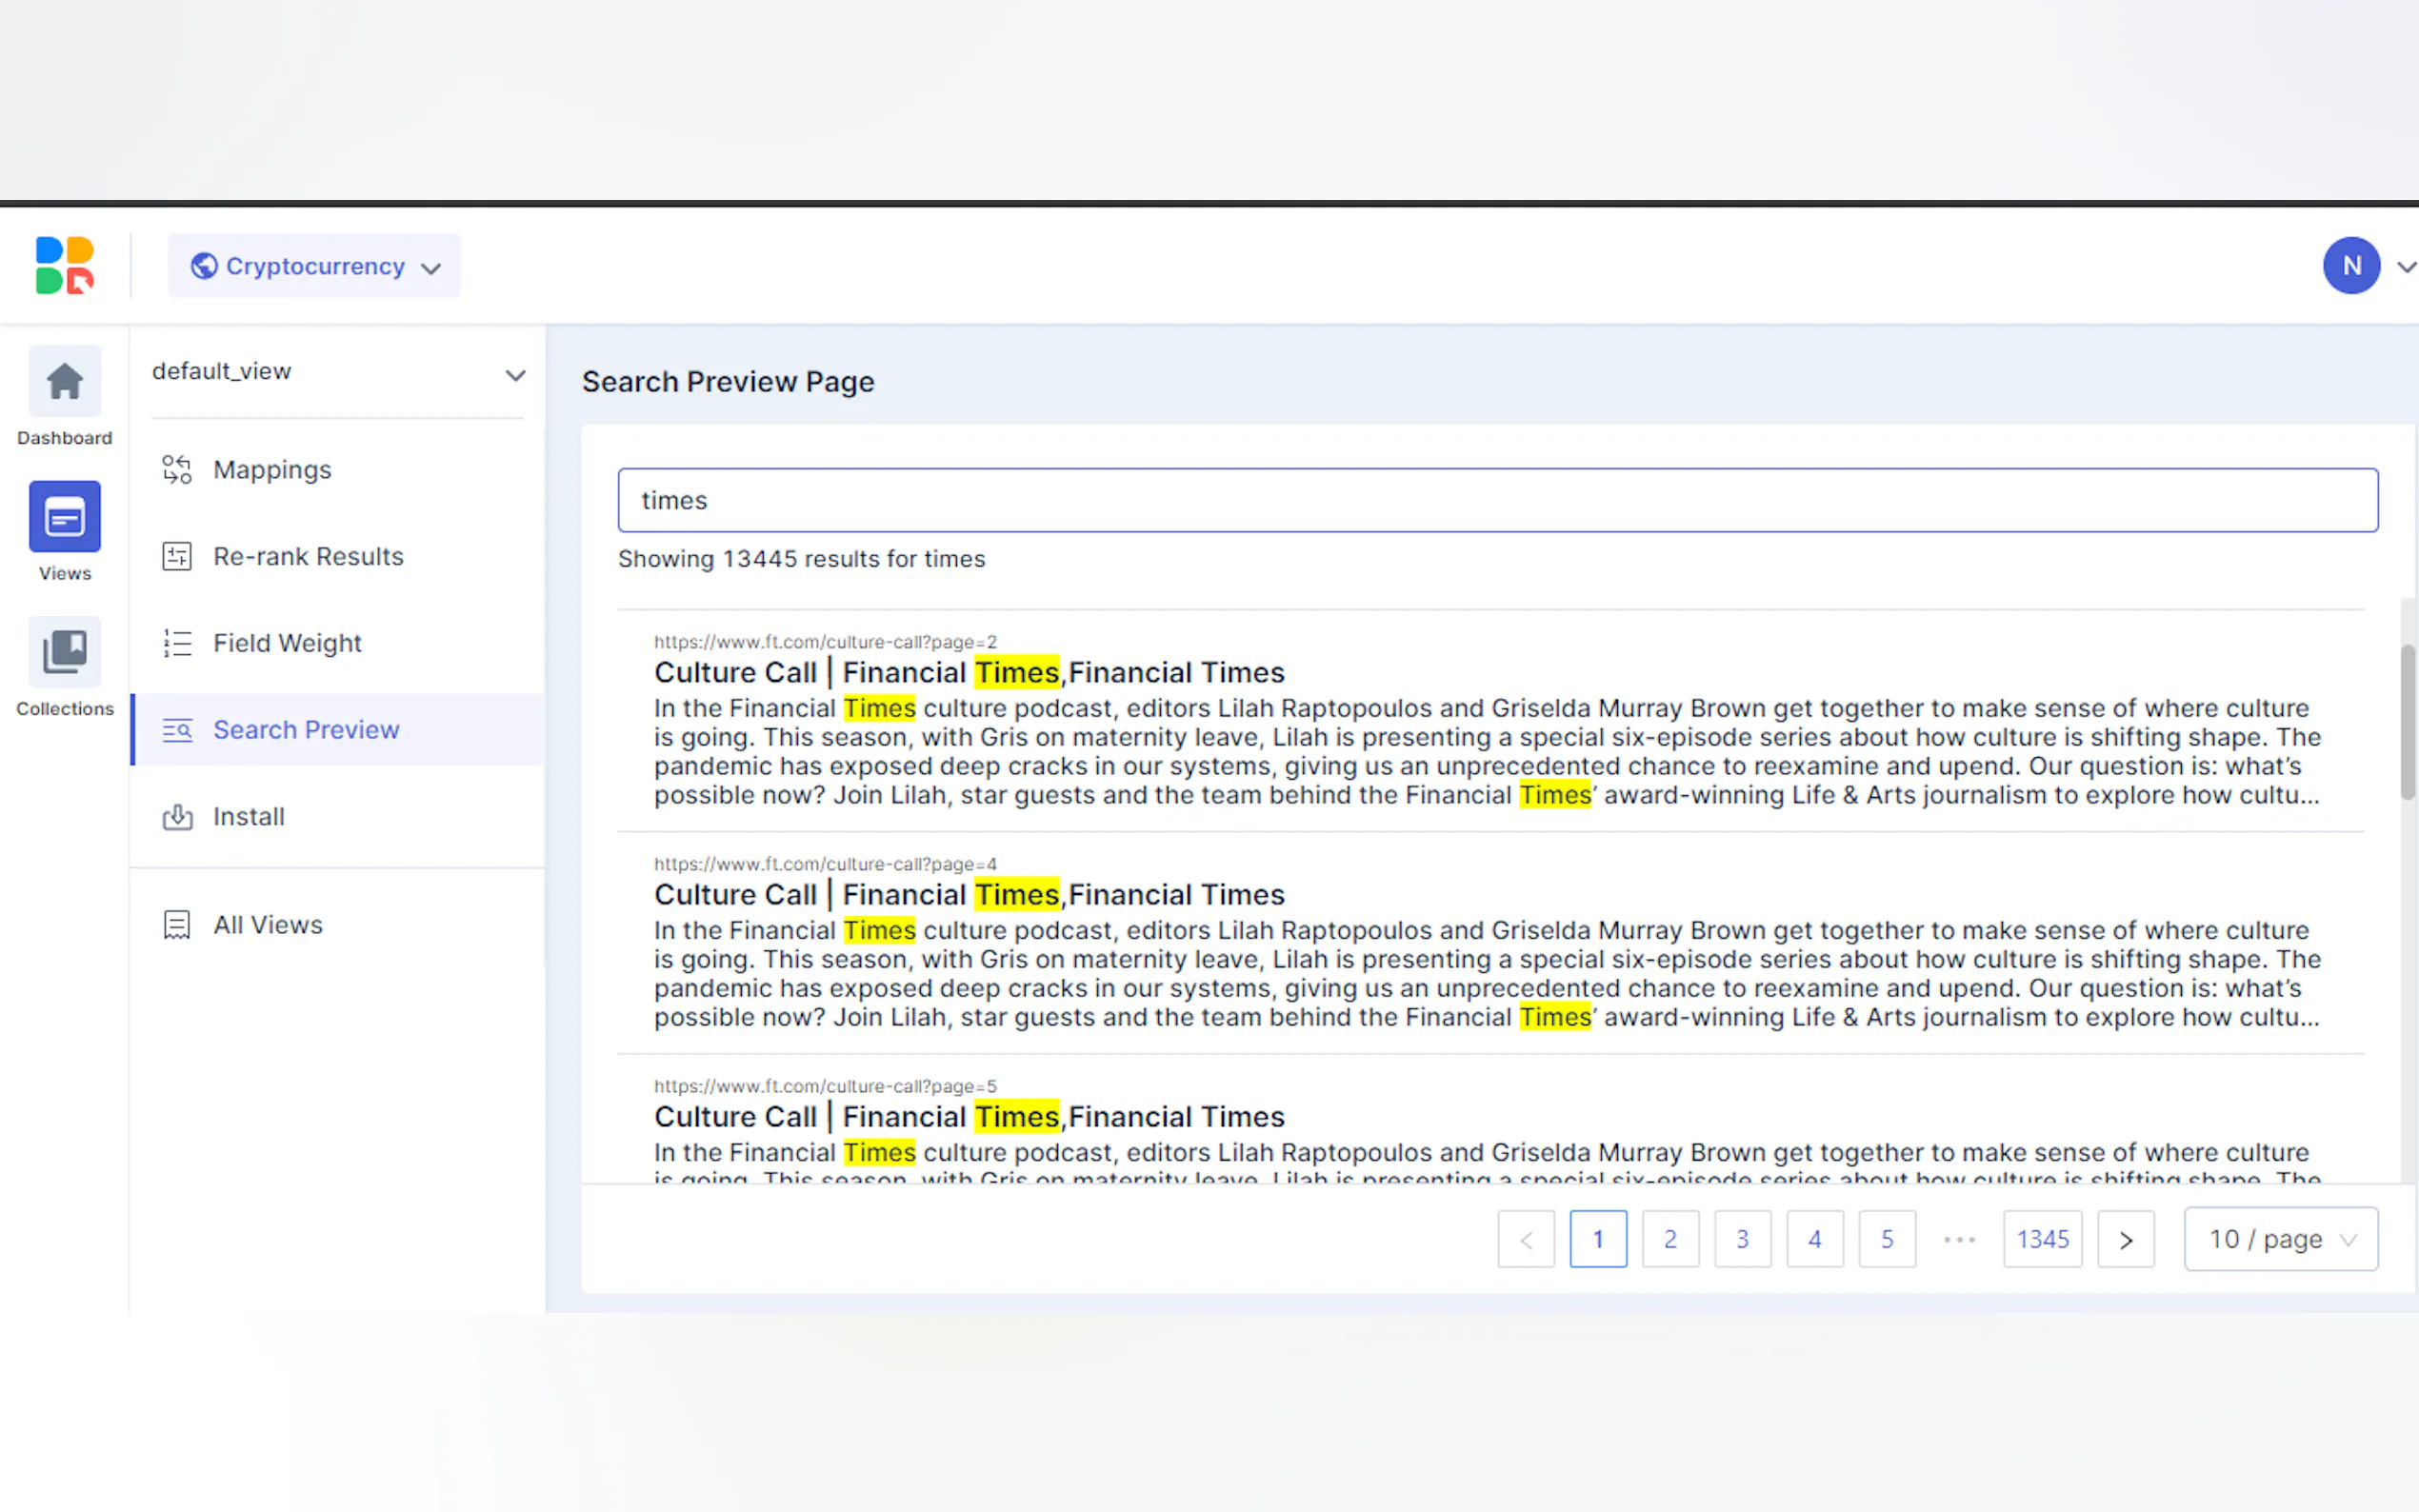Open All Views list
Screen dimensions: 2419x1512
pos(268,925)
